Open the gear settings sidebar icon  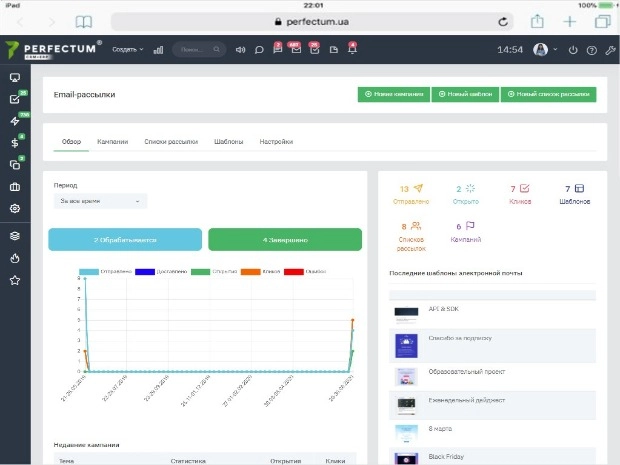[x=15, y=208]
